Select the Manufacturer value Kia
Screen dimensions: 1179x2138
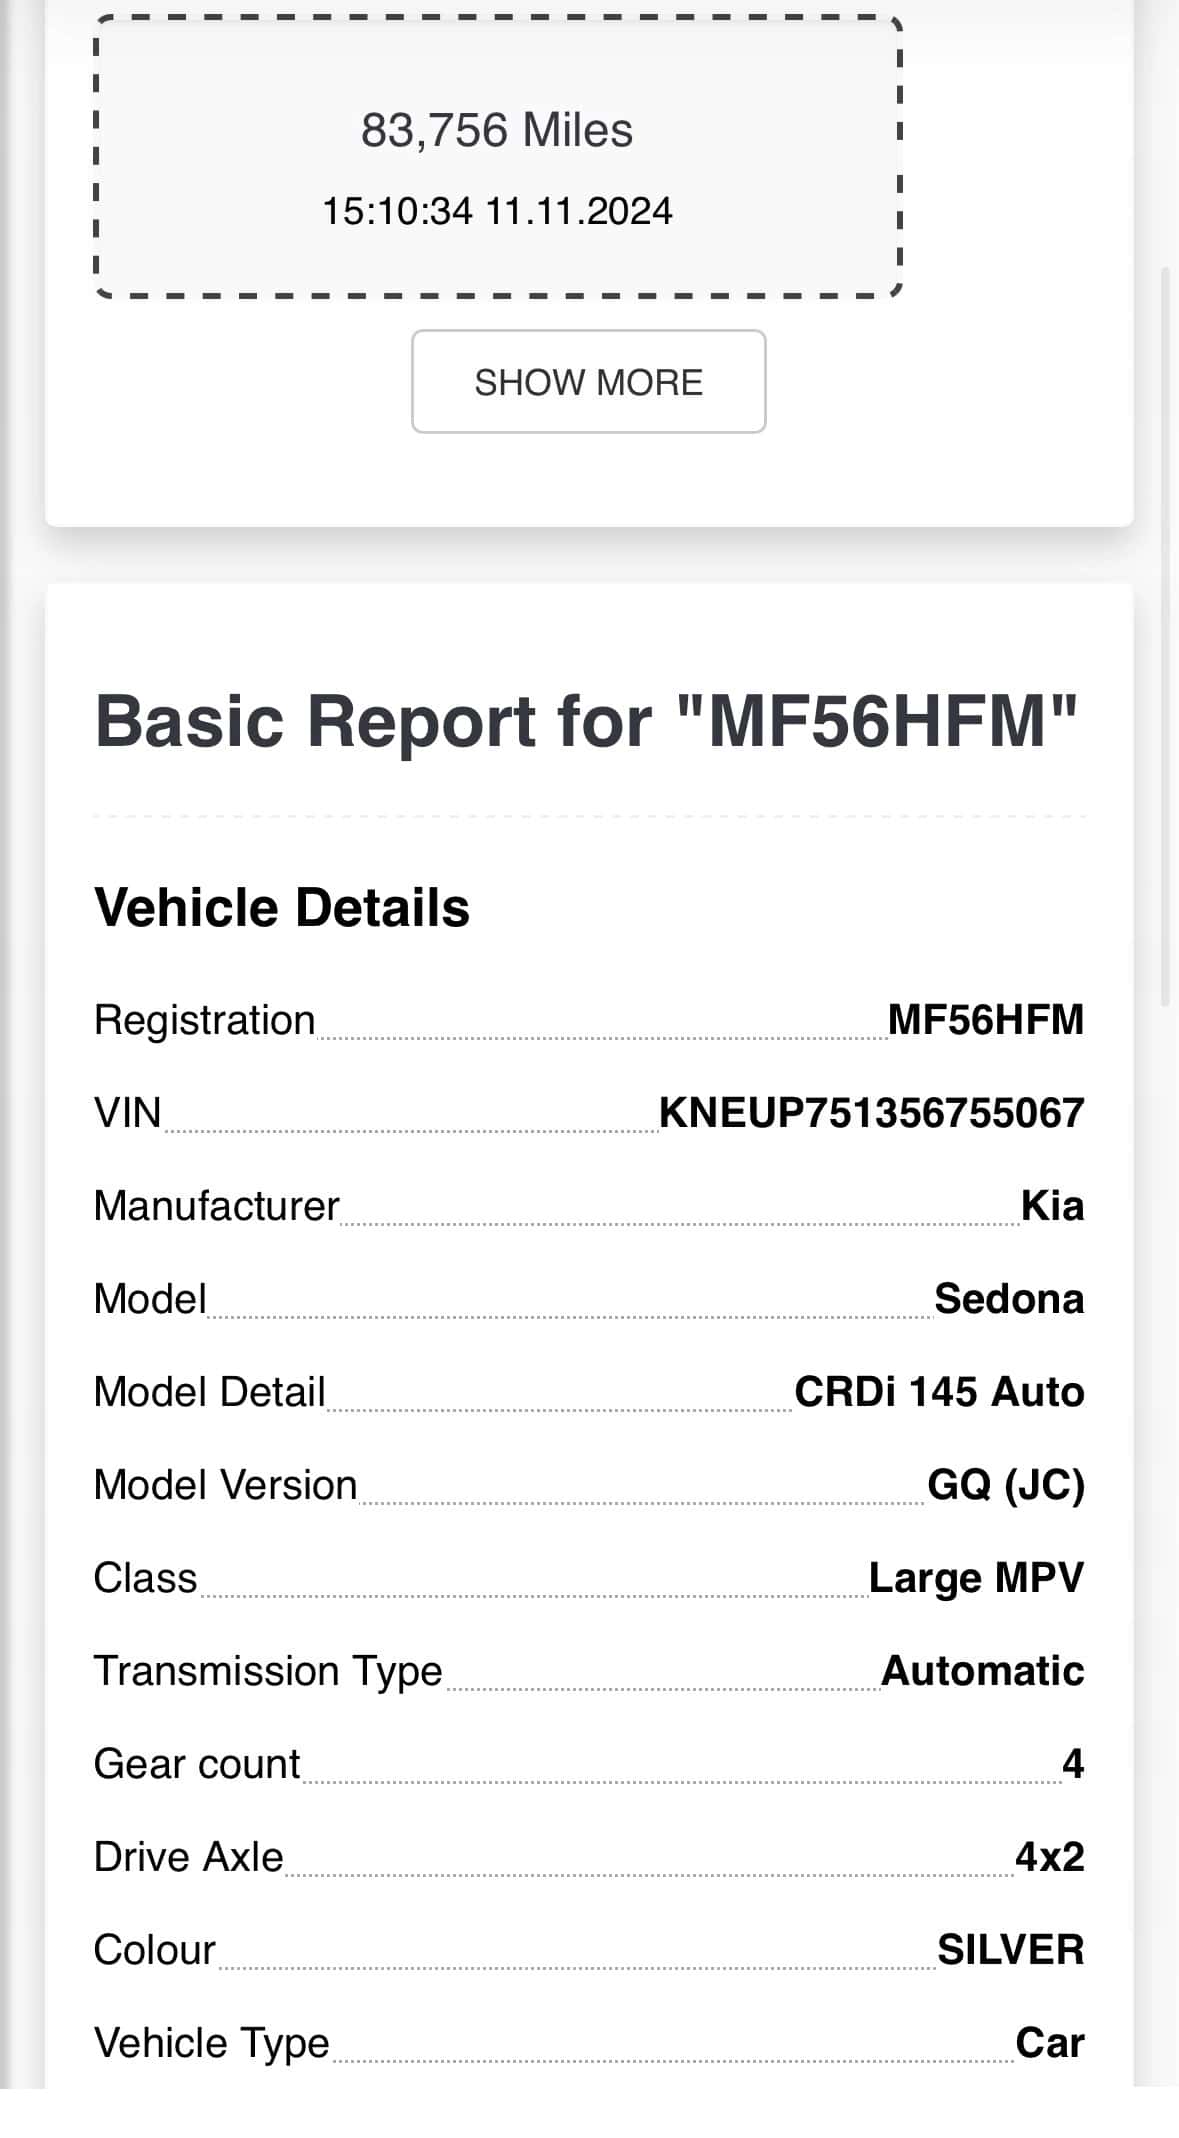tap(1053, 1206)
